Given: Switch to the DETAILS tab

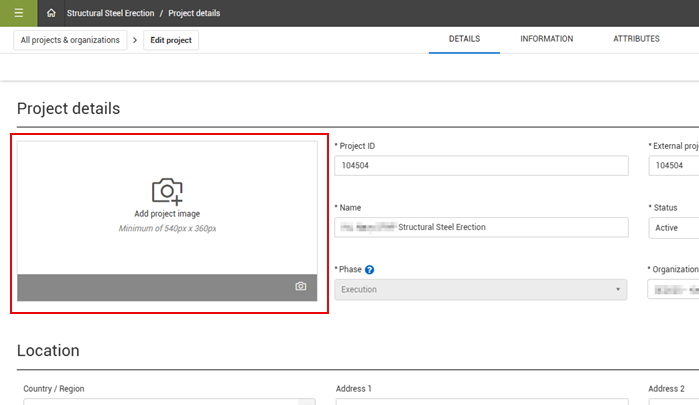Looking at the screenshot, I should (464, 39).
